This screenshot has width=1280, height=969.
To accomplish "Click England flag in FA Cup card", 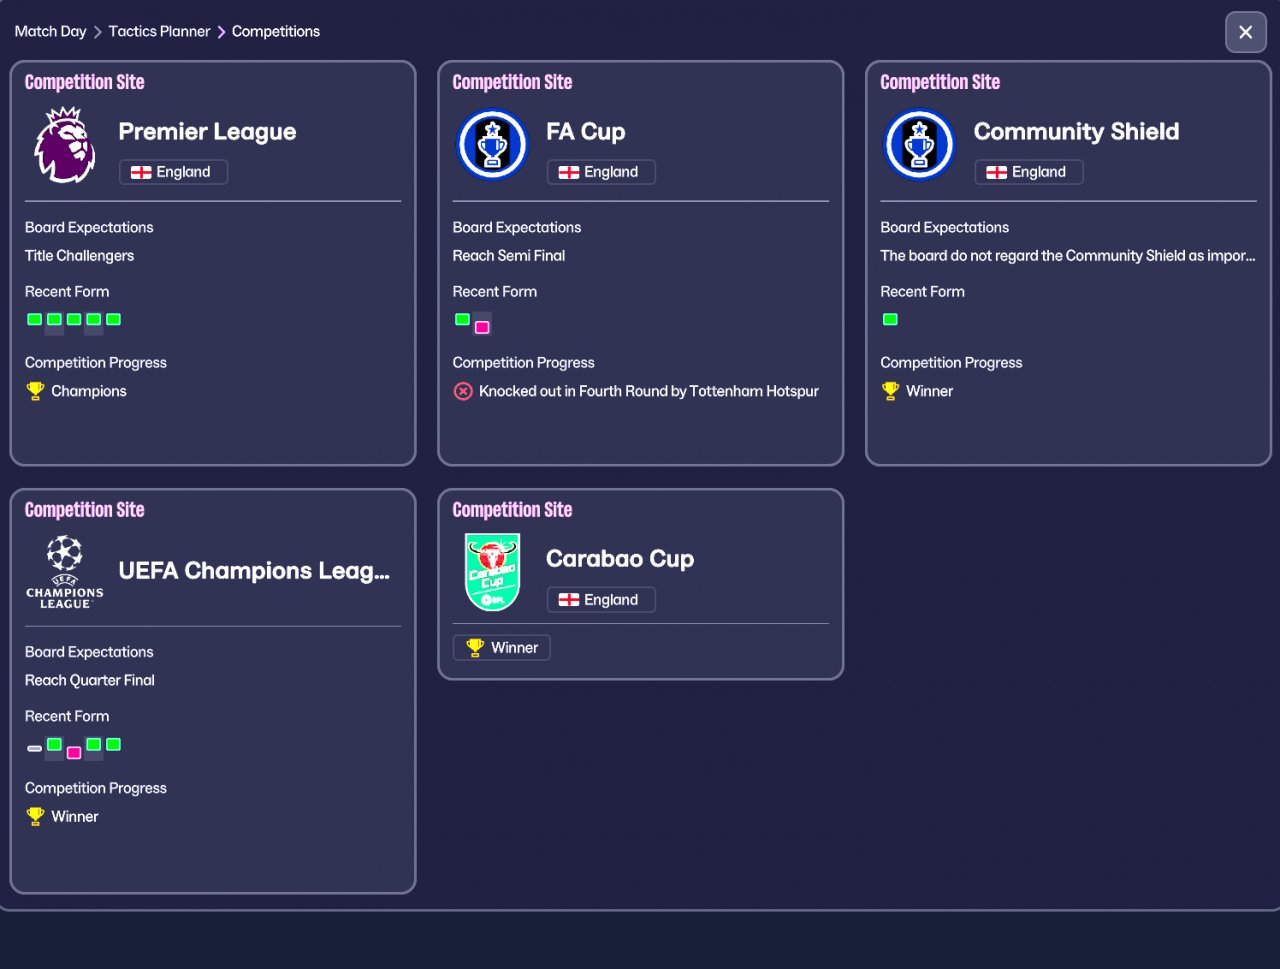I will pyautogui.click(x=569, y=172).
